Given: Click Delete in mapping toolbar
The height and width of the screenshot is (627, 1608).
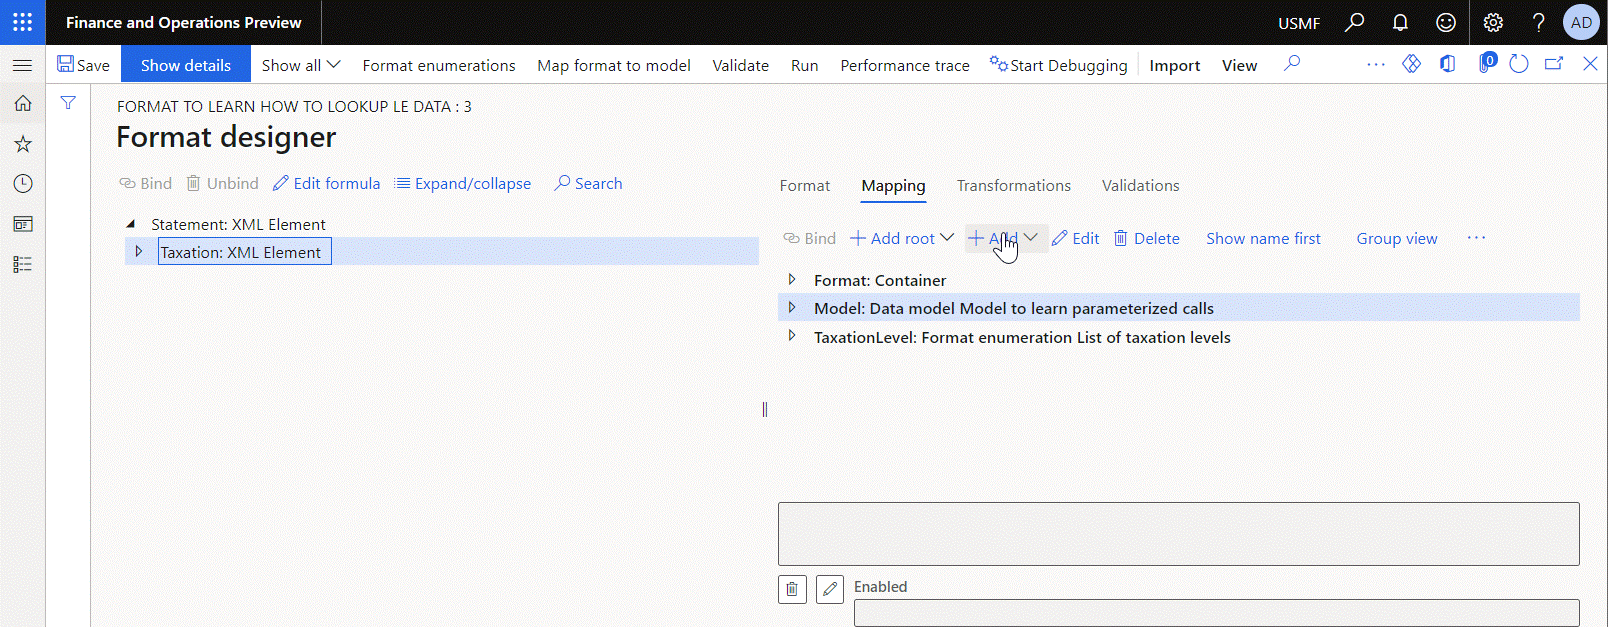Looking at the screenshot, I should [1146, 238].
